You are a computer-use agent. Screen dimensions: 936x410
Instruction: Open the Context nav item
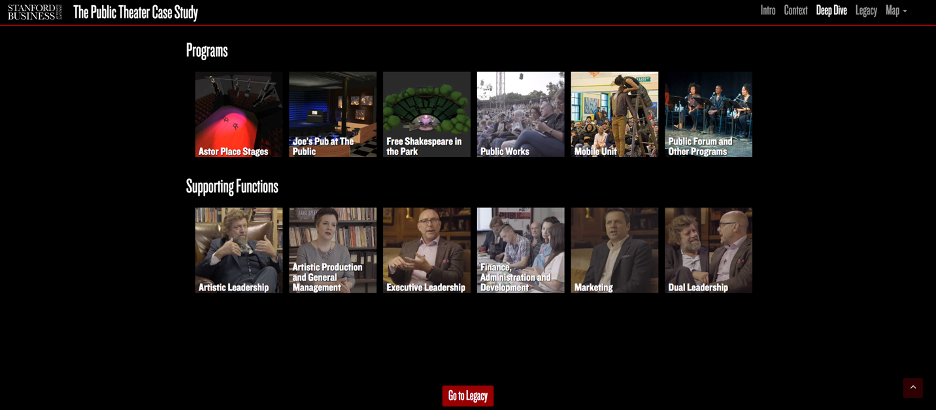point(796,11)
